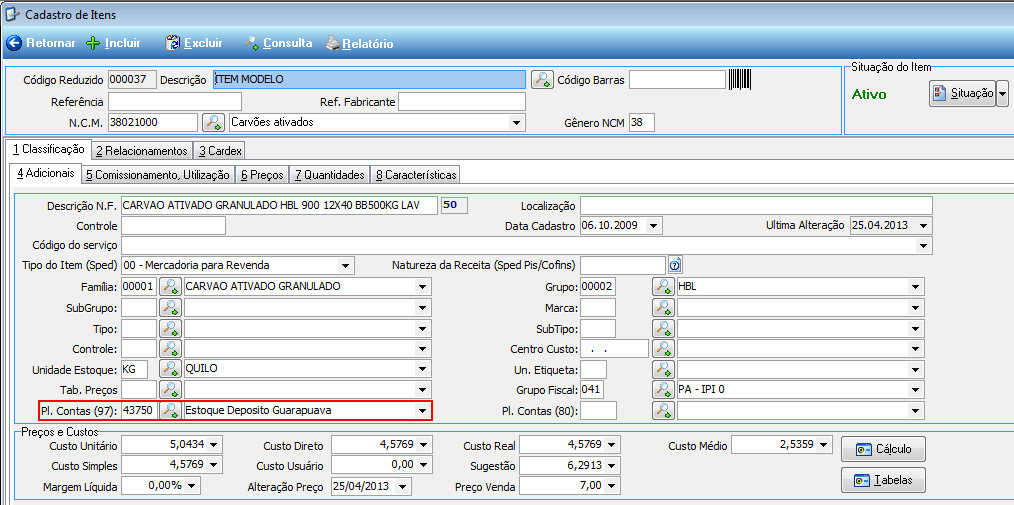Screen dimensions: 1014x505
Task: Click the Custo Médio value field
Action: (781, 445)
